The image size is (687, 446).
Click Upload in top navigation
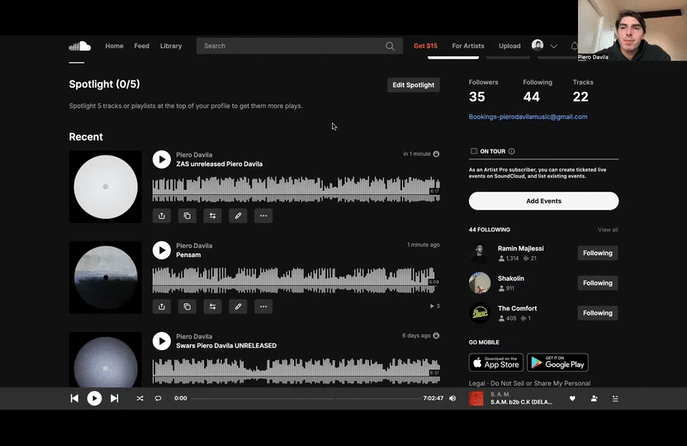point(510,46)
